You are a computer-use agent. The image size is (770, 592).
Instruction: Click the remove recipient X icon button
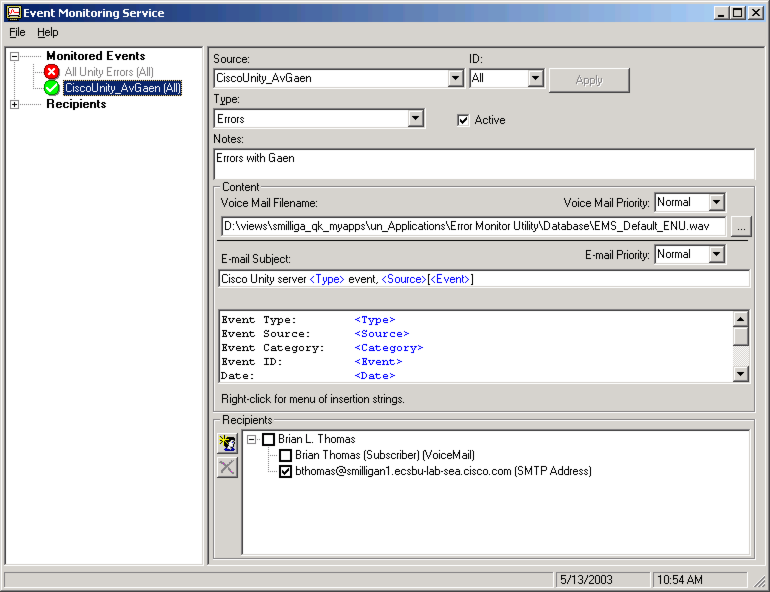pyautogui.click(x=227, y=467)
